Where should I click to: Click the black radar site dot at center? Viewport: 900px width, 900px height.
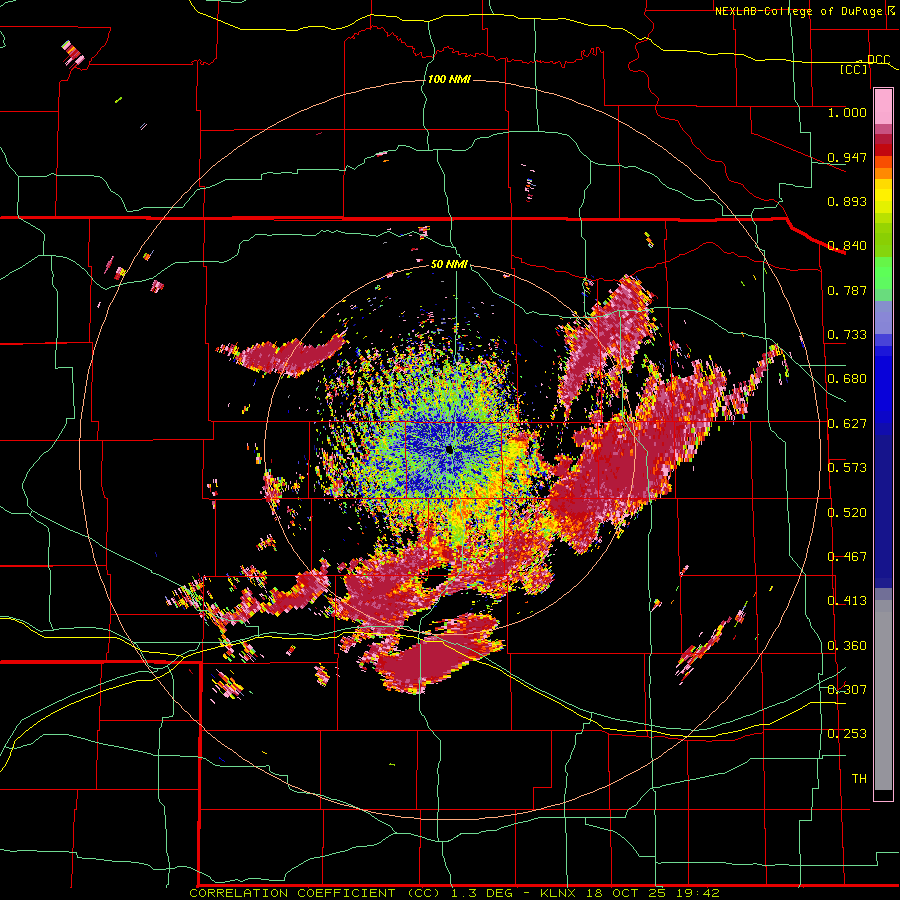449,449
